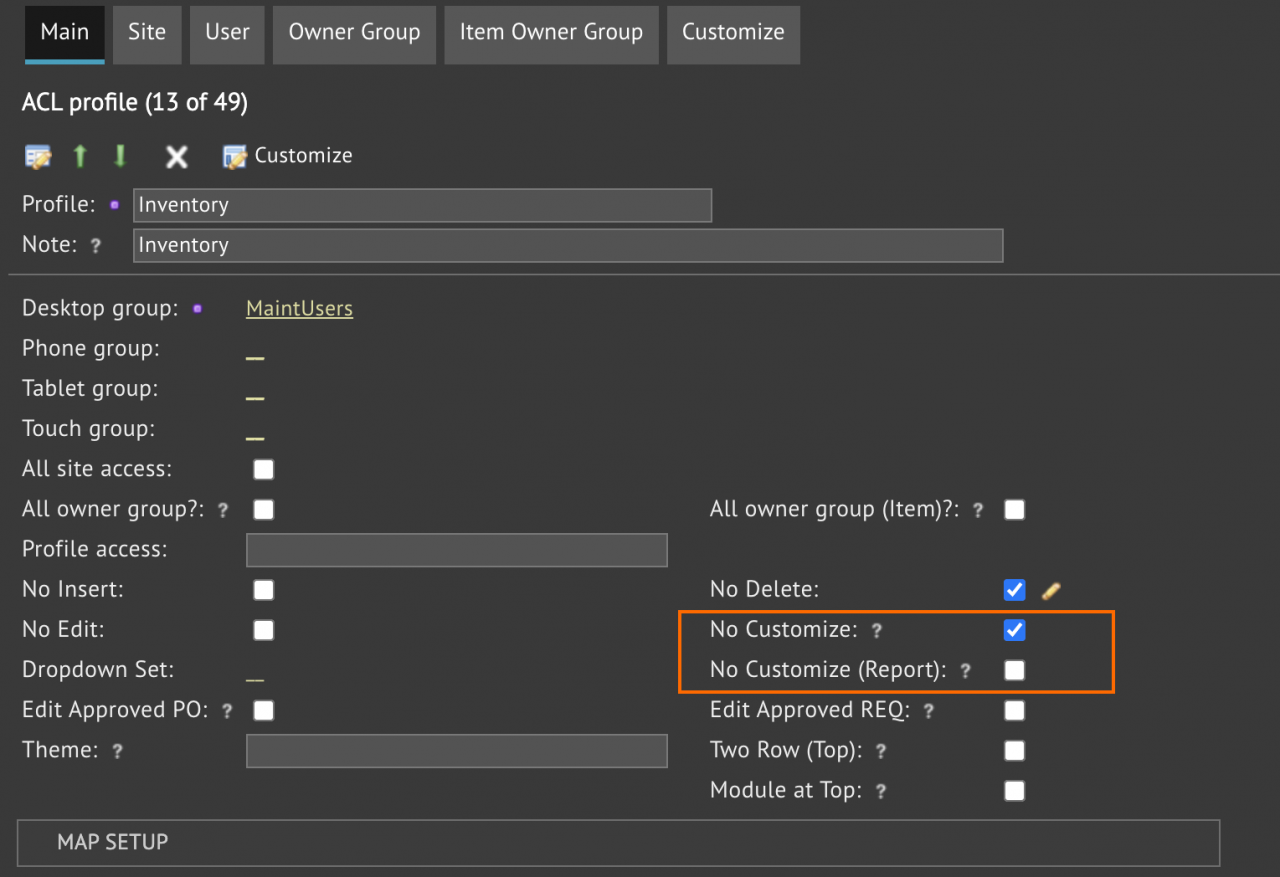Image resolution: width=1280 pixels, height=877 pixels.
Task: Click help icon beside Two Row (Top)
Action: (881, 751)
